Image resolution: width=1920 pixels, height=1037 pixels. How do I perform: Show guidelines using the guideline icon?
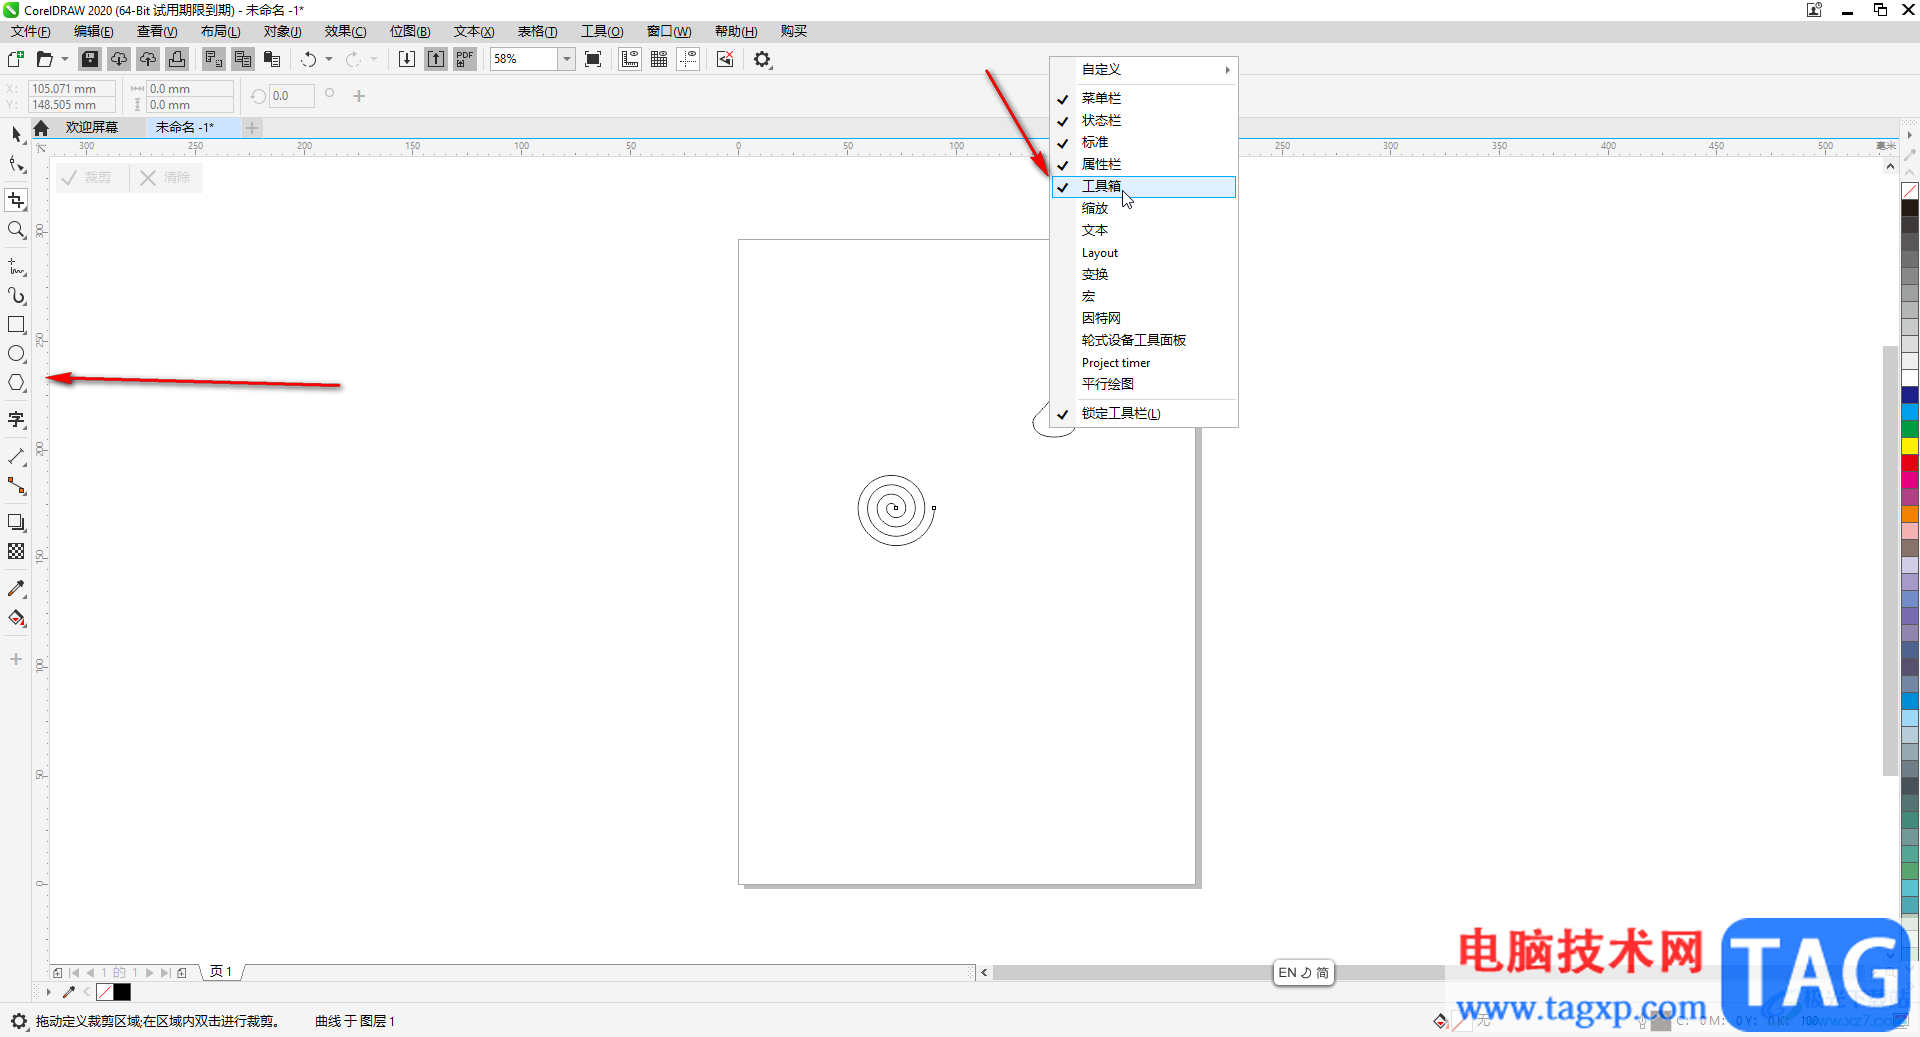[688, 59]
